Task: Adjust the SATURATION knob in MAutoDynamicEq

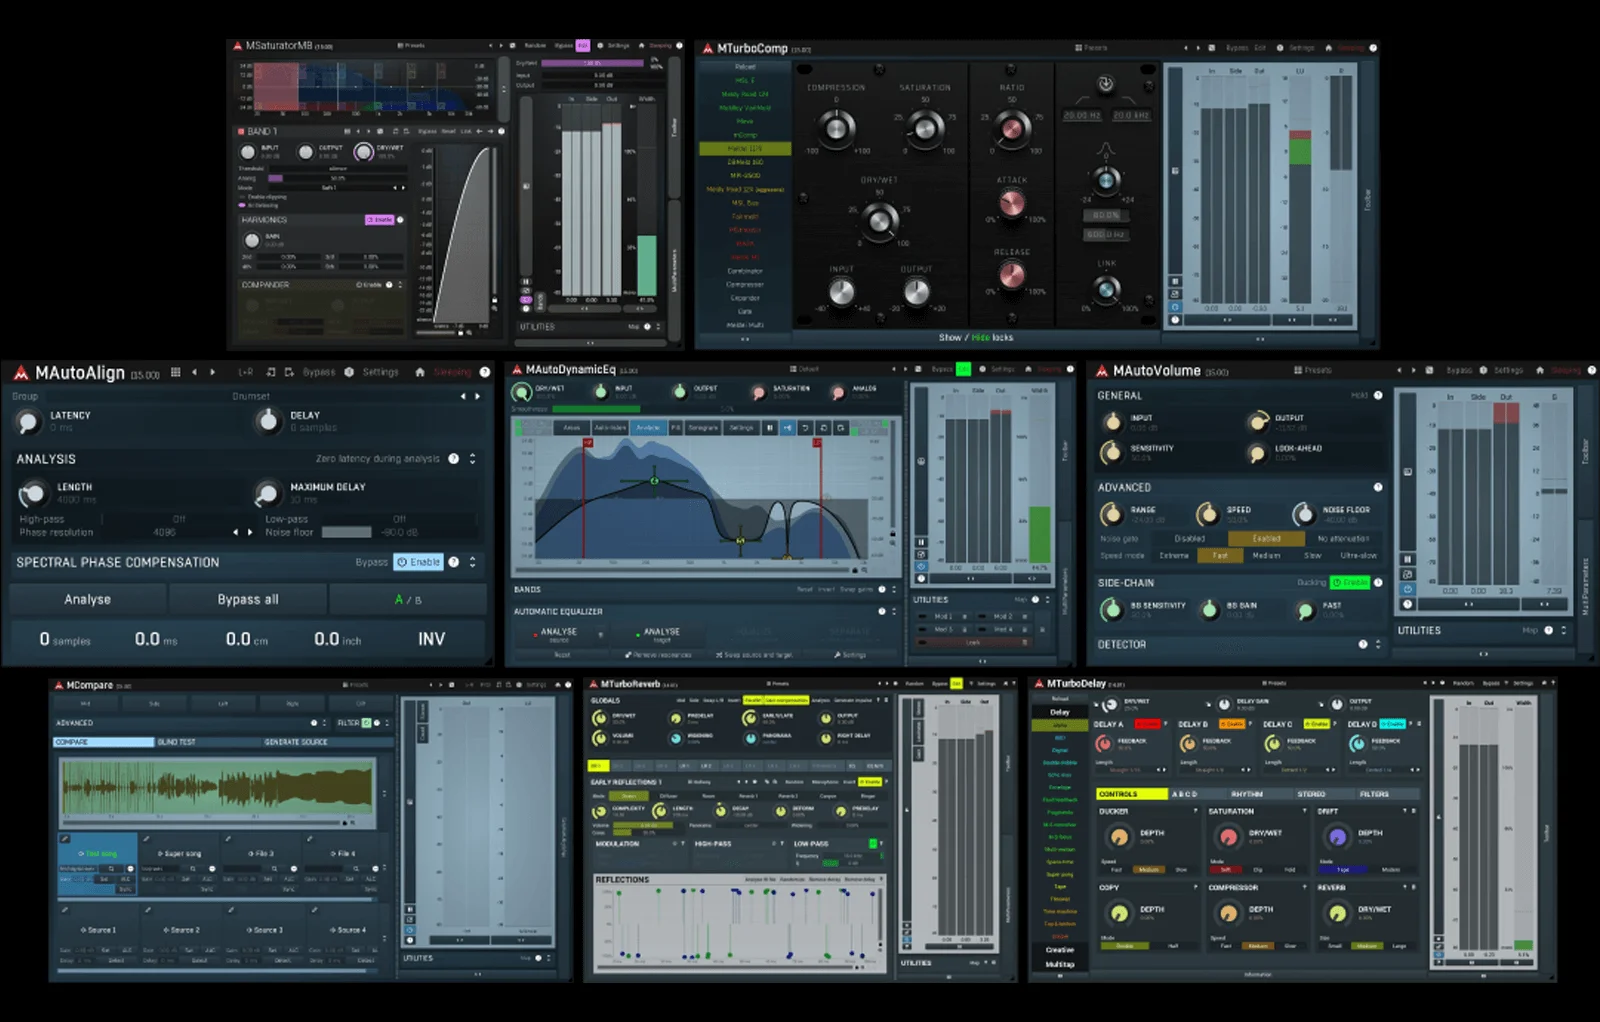Action: tap(759, 392)
